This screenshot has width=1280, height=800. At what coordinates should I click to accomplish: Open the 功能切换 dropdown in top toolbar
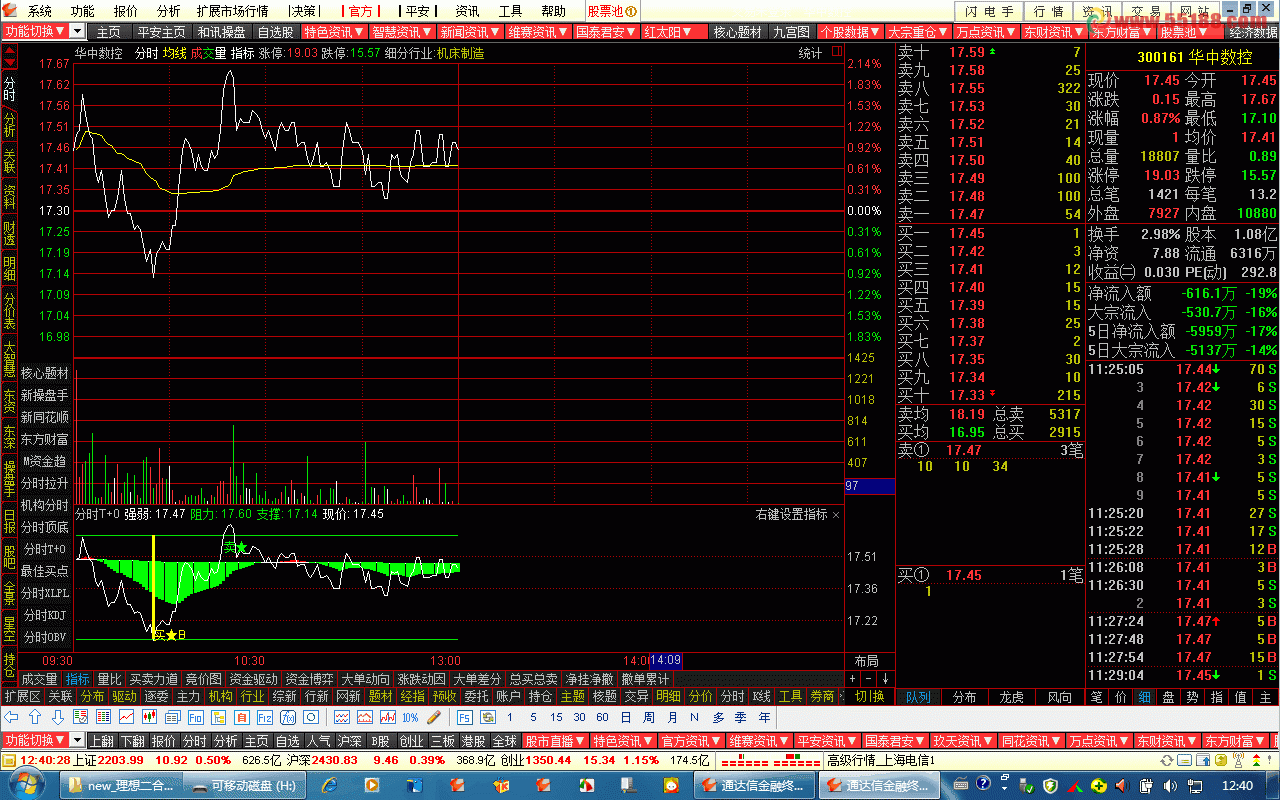[x=78, y=32]
